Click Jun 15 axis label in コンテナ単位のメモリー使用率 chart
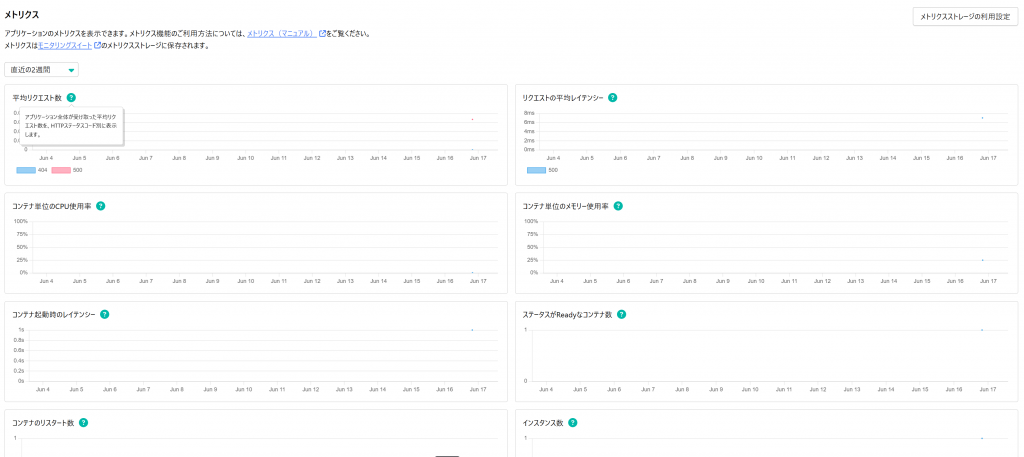This screenshot has width=1024, height=457. click(923, 281)
